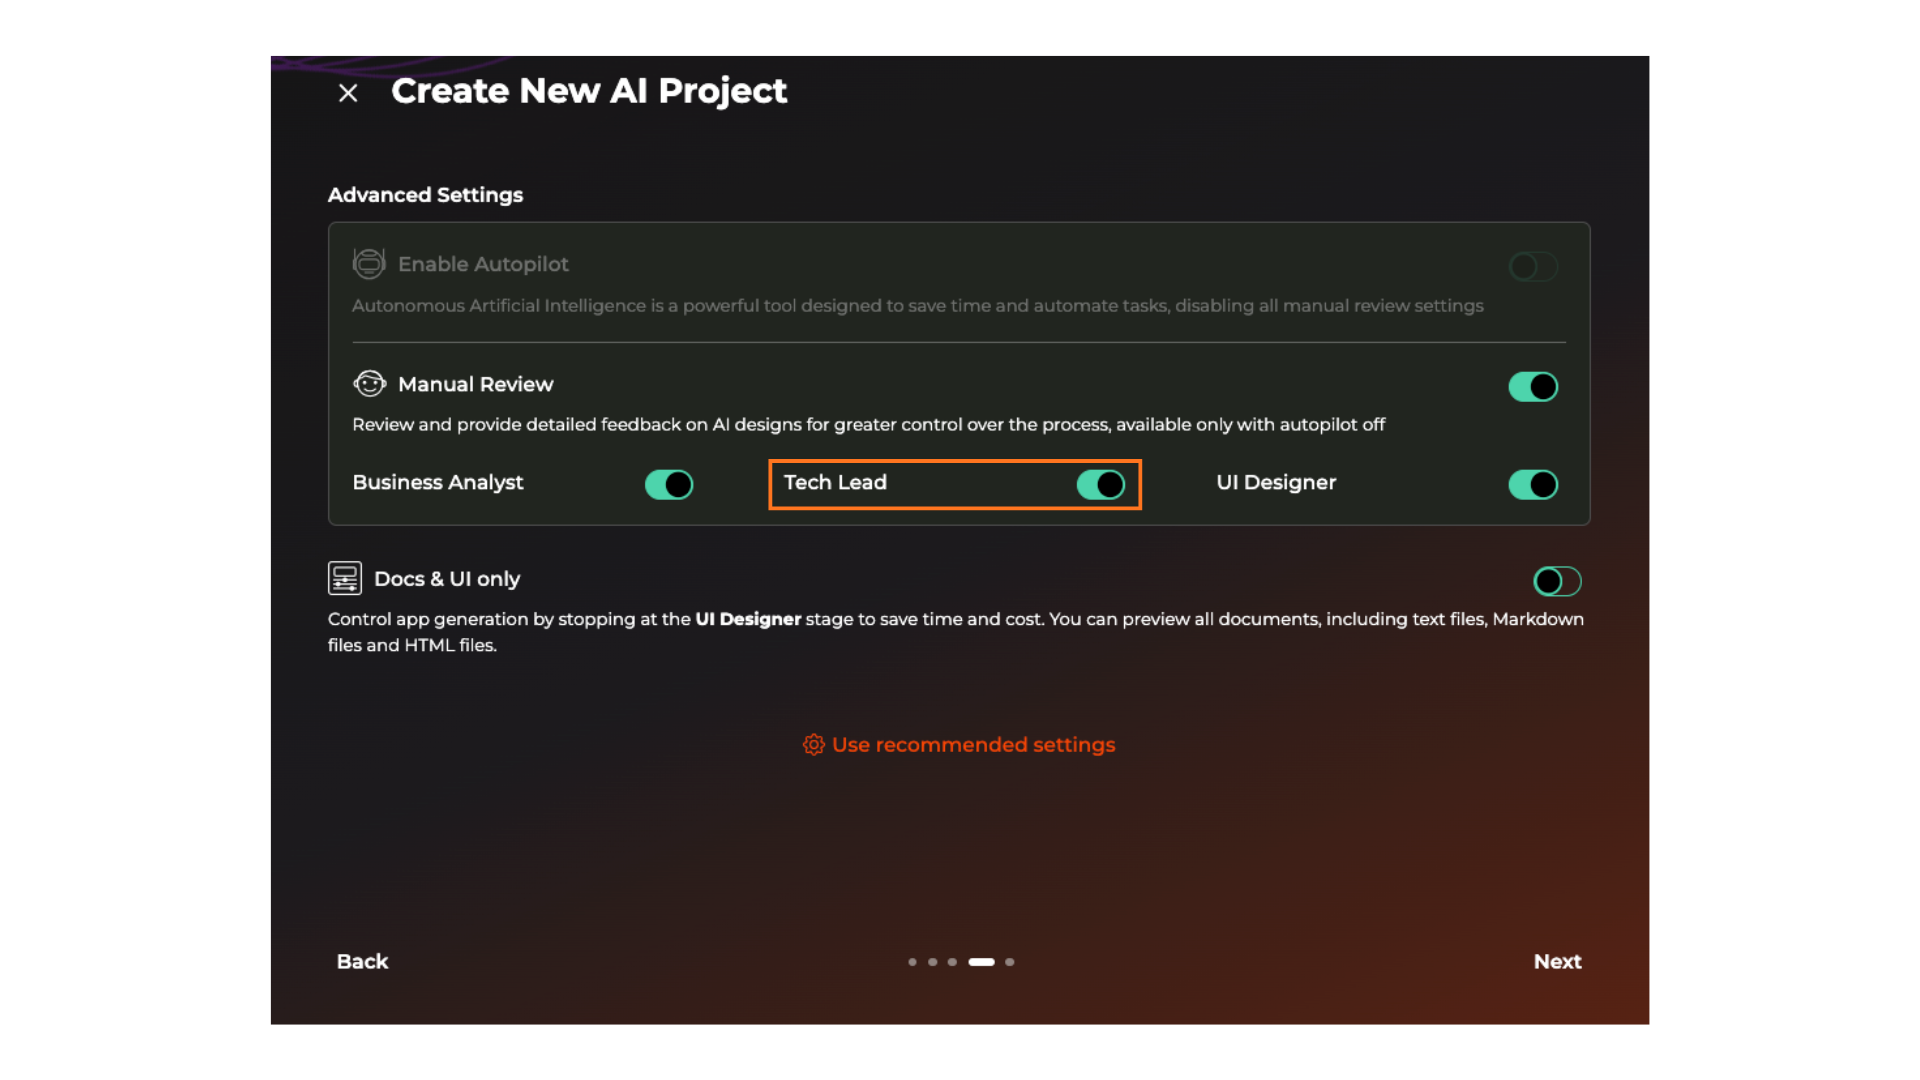Turn off the Manual Review toggle

(x=1533, y=387)
